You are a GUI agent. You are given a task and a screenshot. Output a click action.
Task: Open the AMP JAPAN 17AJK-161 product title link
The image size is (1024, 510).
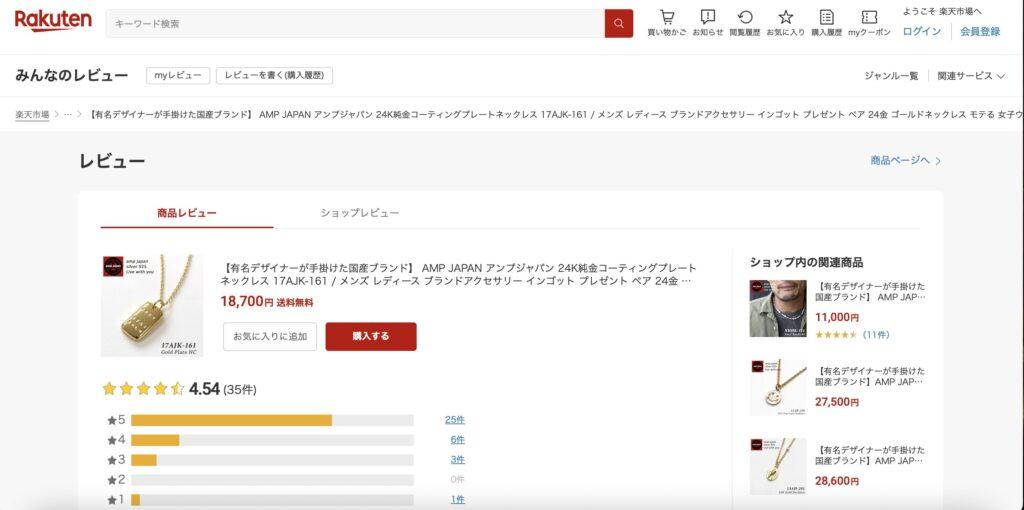pos(458,274)
